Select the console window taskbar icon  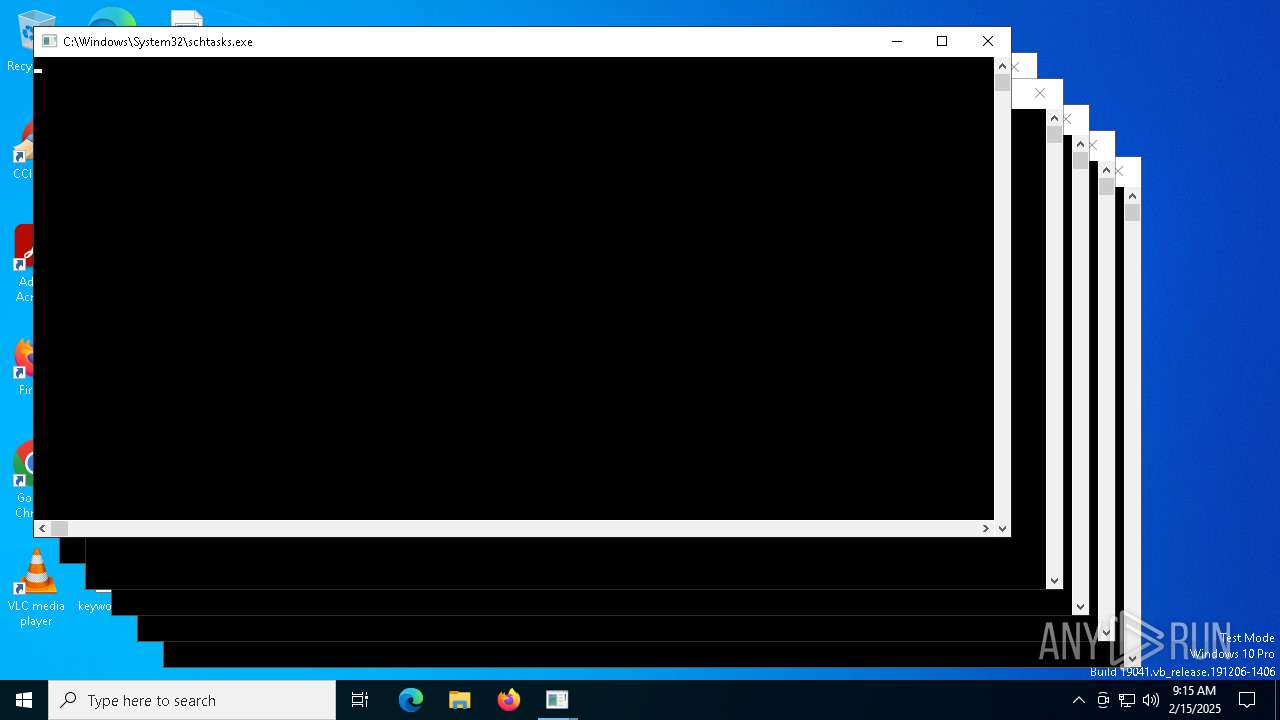pos(557,700)
